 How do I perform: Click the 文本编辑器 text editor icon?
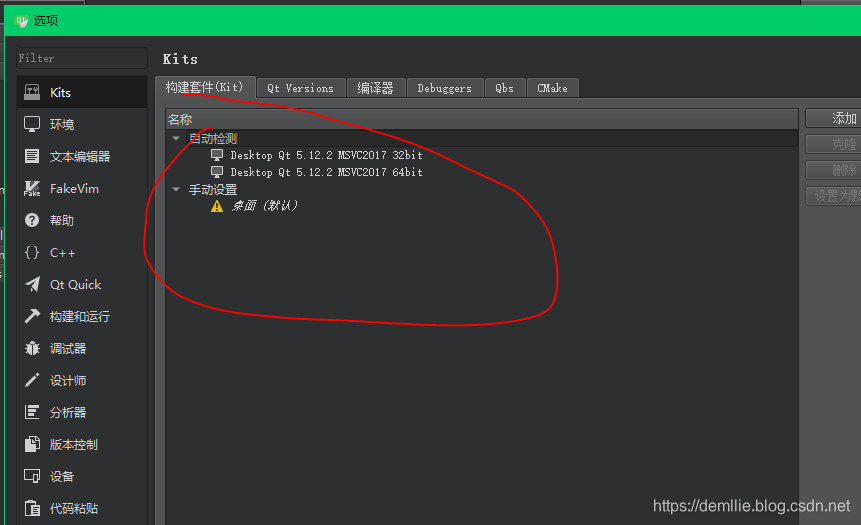coord(32,156)
